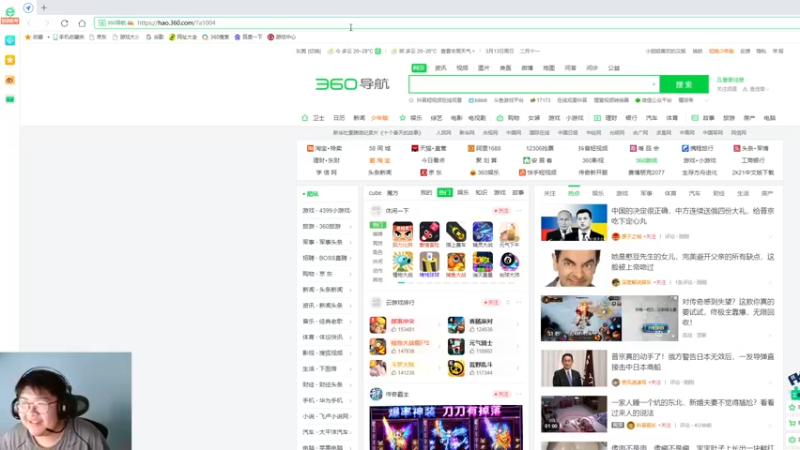Open the 游戏中心 bookmark

tap(282, 37)
